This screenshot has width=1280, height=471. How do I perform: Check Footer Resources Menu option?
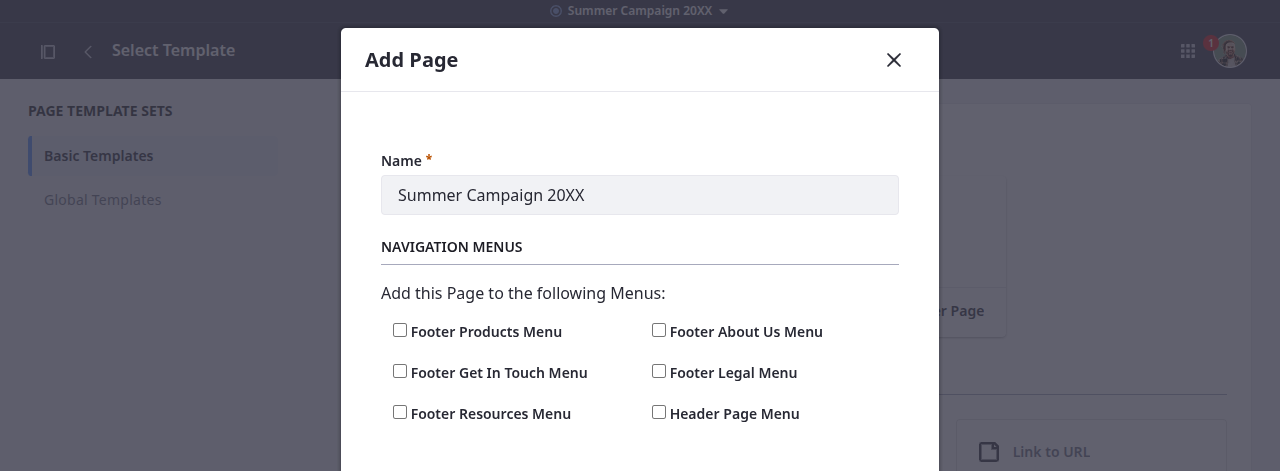tap(400, 412)
